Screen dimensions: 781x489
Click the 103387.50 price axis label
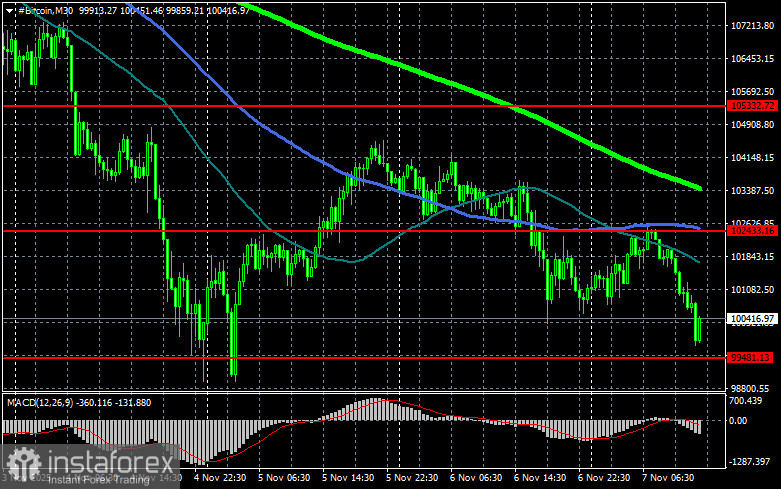752,191
